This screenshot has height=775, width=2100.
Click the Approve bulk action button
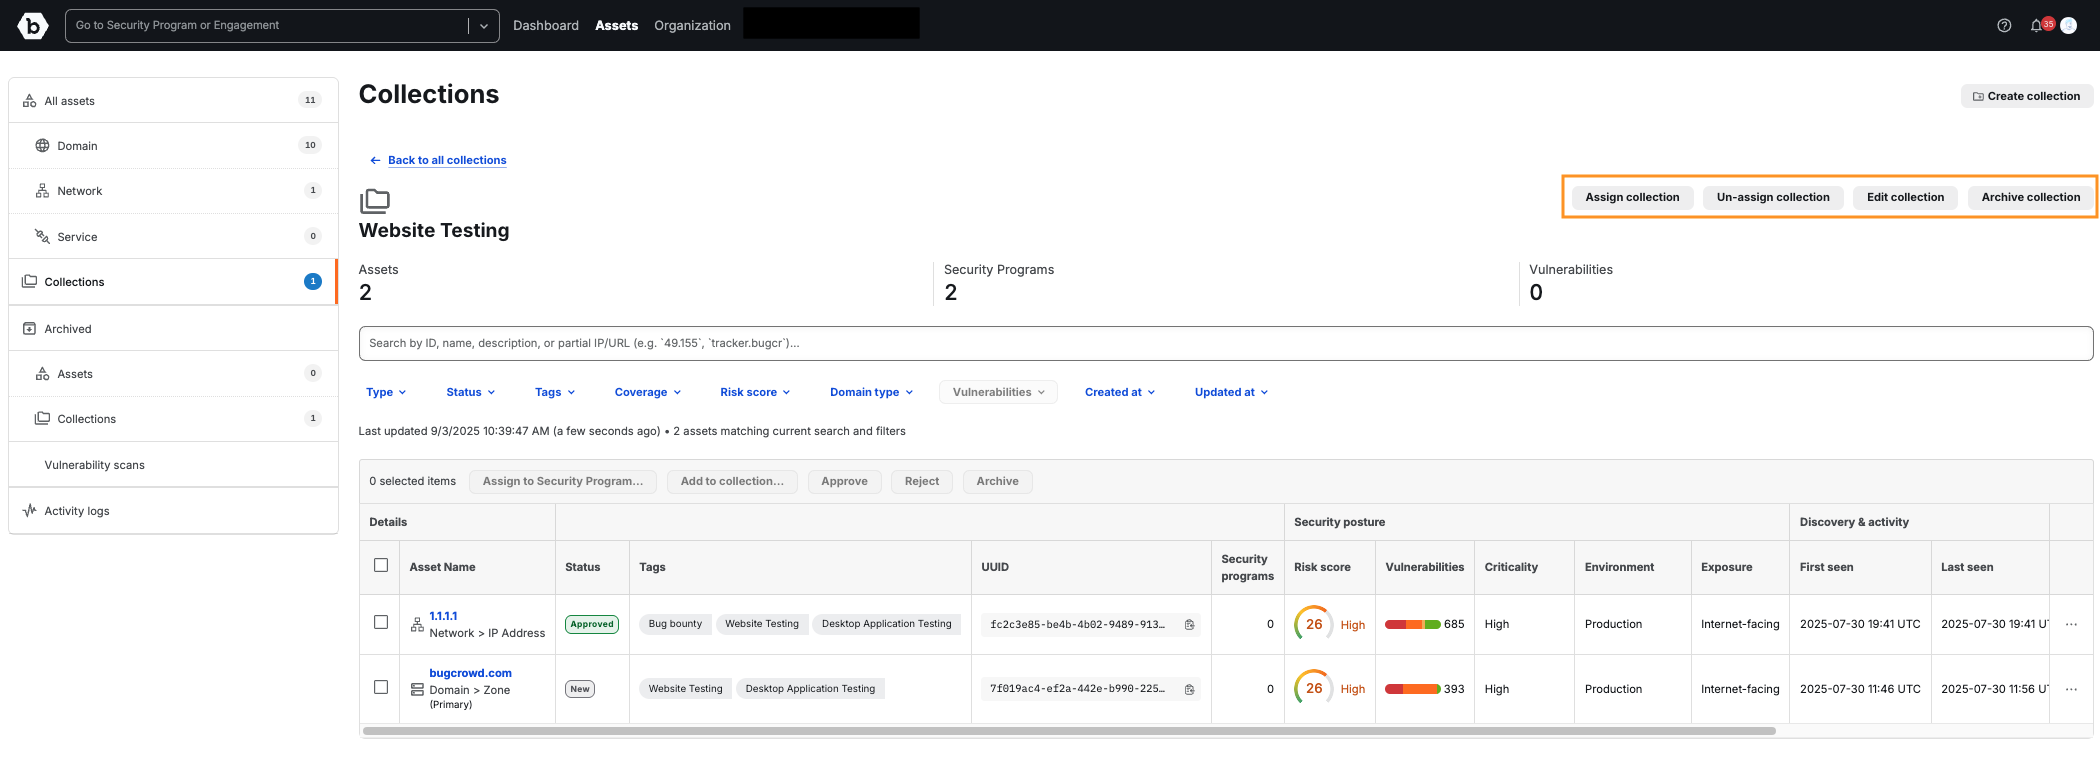844,481
